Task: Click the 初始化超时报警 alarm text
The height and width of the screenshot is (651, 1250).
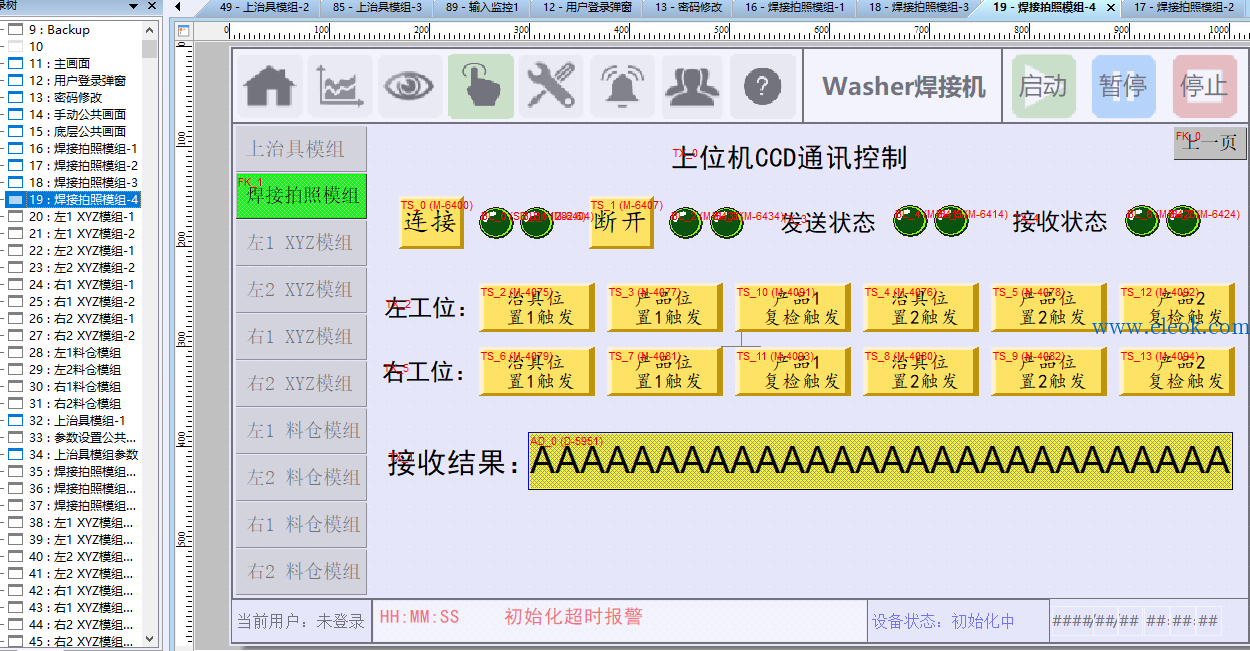Action: click(x=573, y=617)
